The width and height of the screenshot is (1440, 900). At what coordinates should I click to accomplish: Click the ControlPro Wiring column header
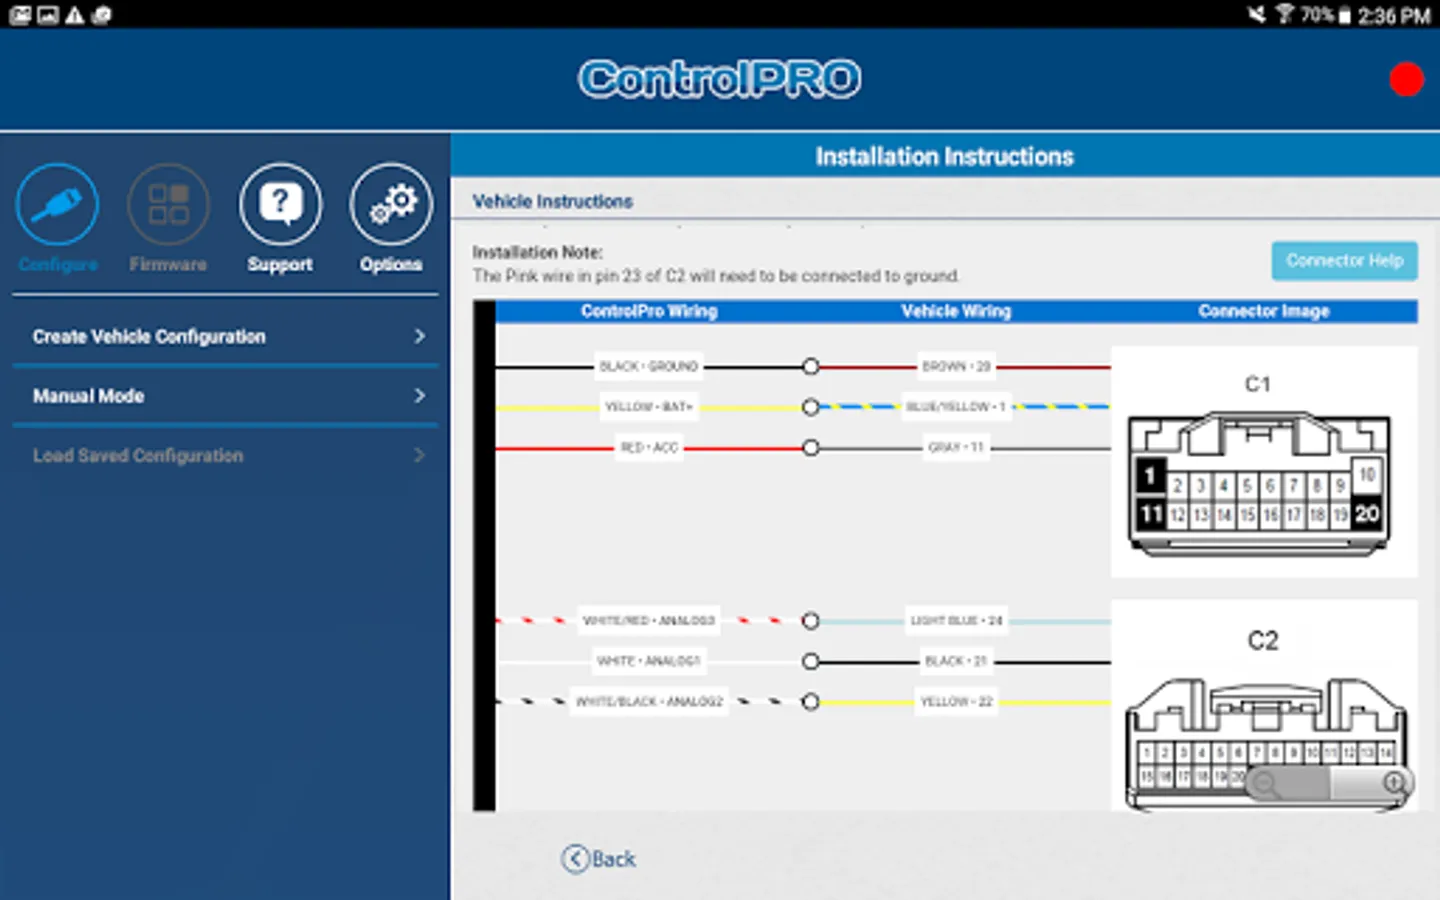649,311
